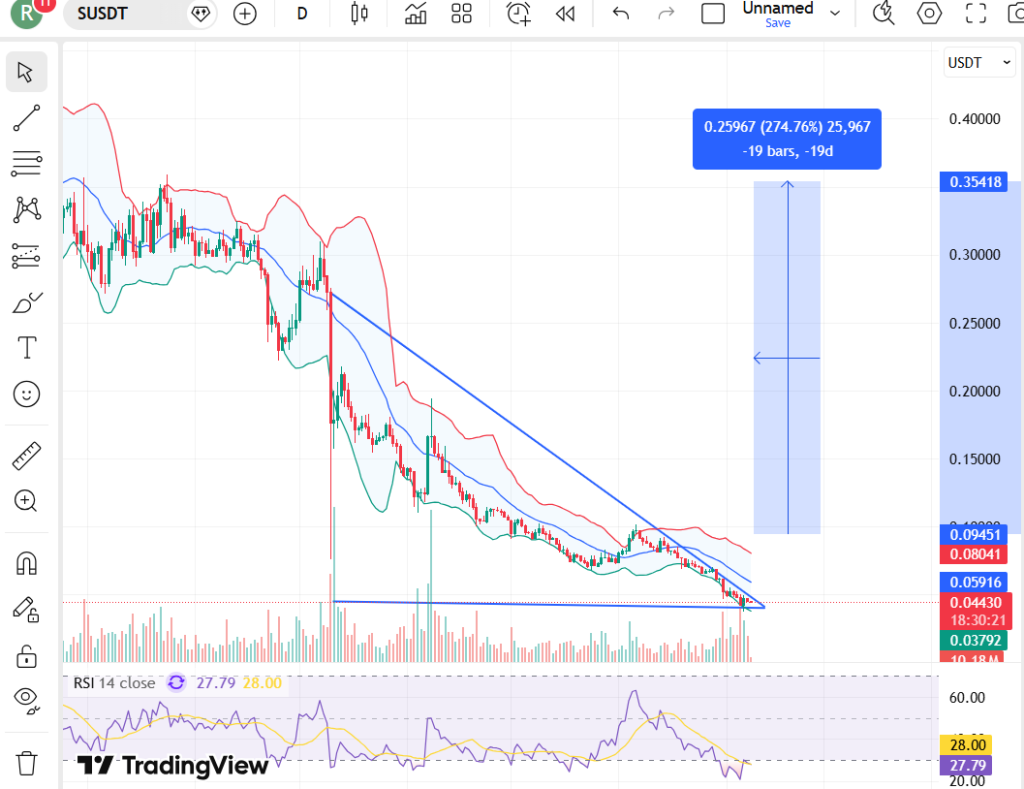Open the USDT currency dropdown
Viewport: 1024px width, 789px height.
[978, 62]
